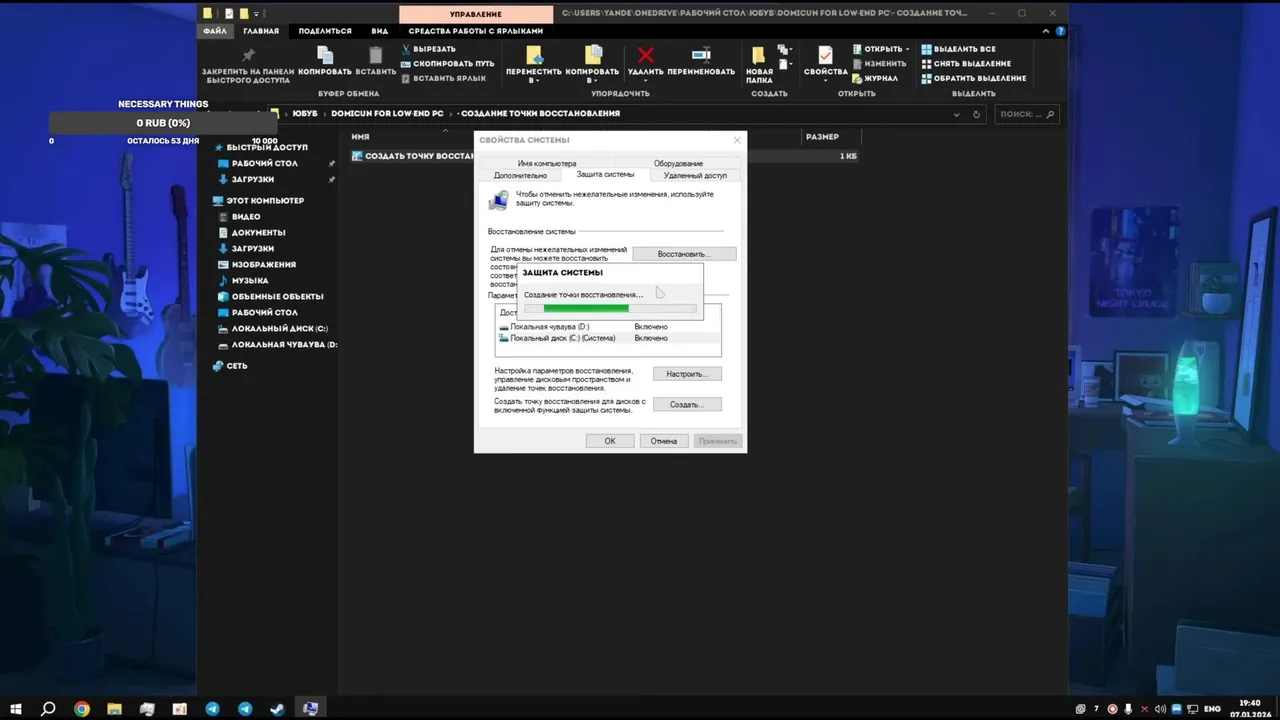Screen dimensions: 1280x720
Task: Collapse the ribbon with the chevron arrow
Action: (1047, 31)
